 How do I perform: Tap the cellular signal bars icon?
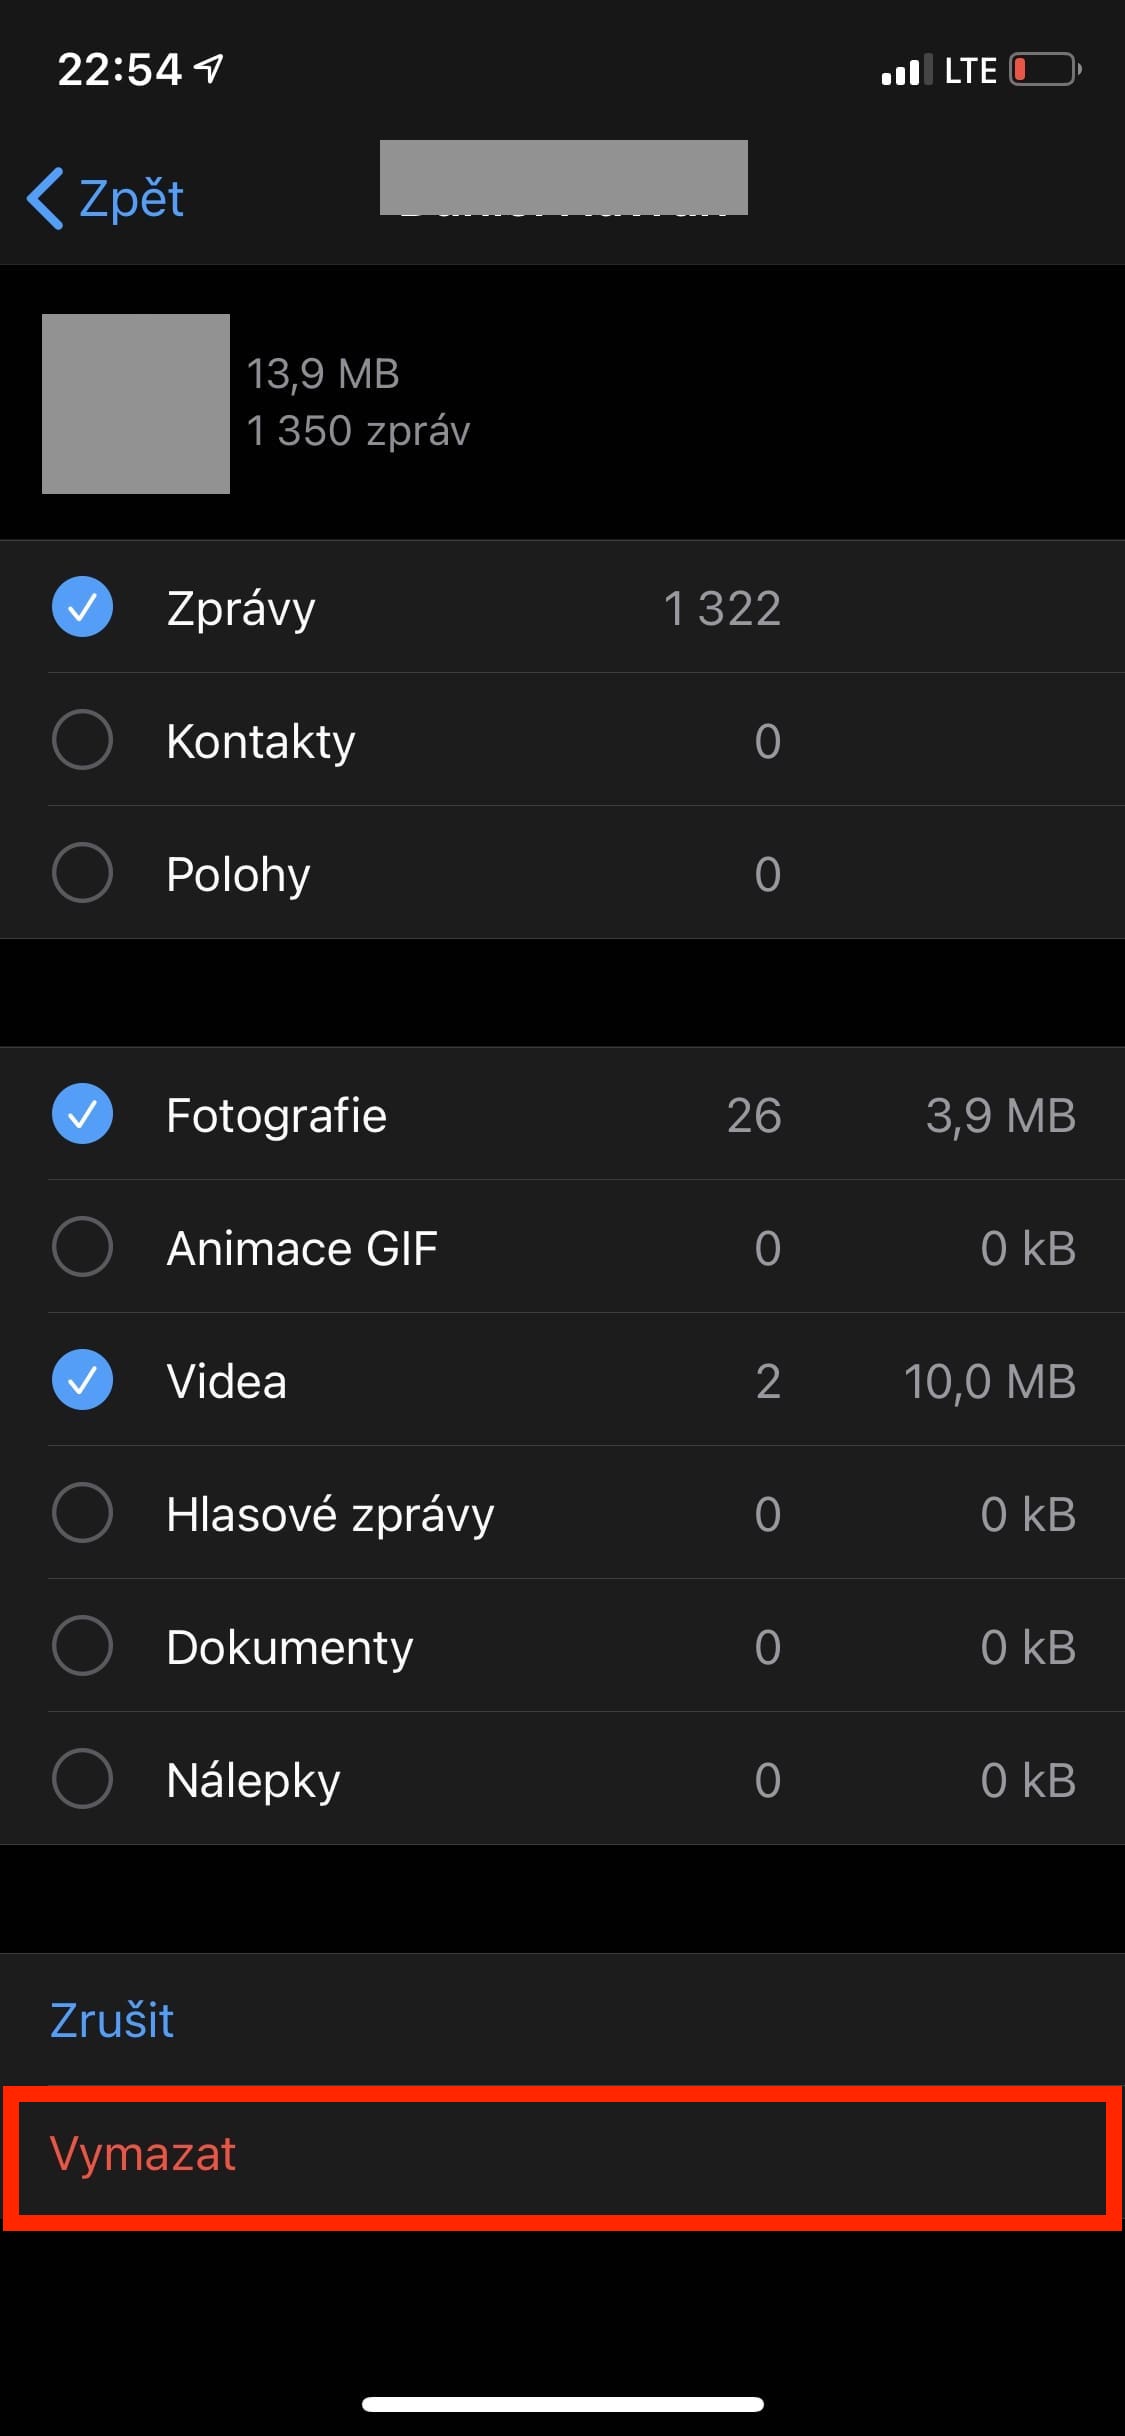(x=906, y=71)
